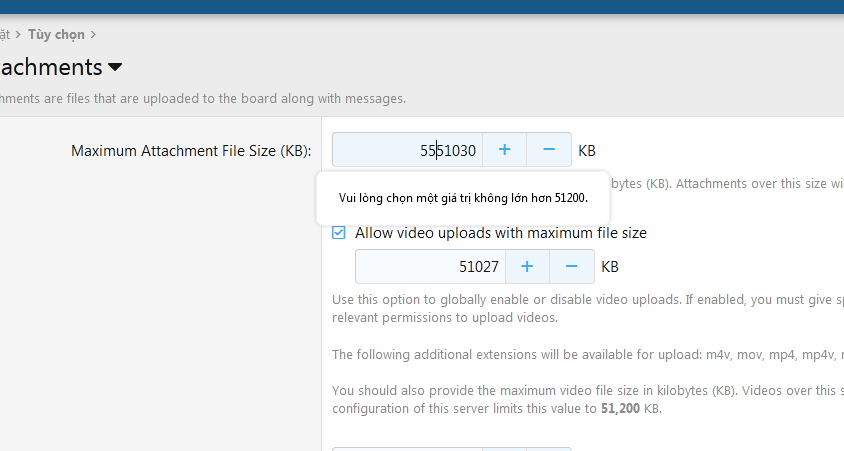Viewport: 844px width, 451px height.
Task: Click the KB unit beside the 5551030 field
Action: 587,151
